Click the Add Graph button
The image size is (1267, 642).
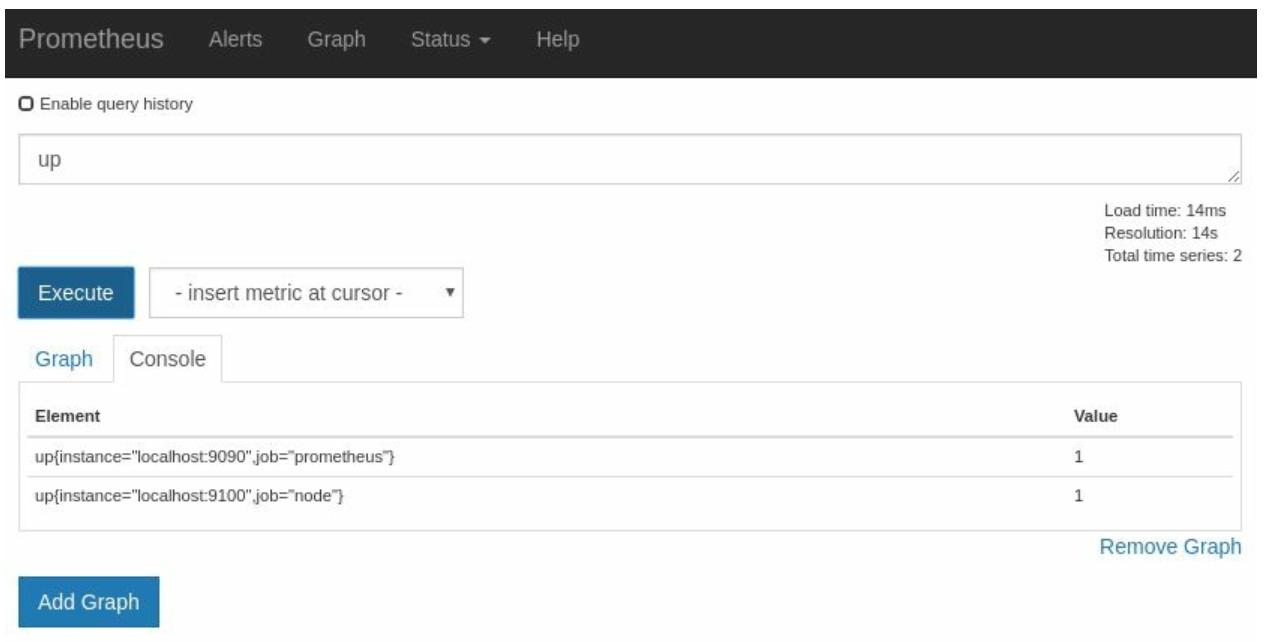point(88,602)
